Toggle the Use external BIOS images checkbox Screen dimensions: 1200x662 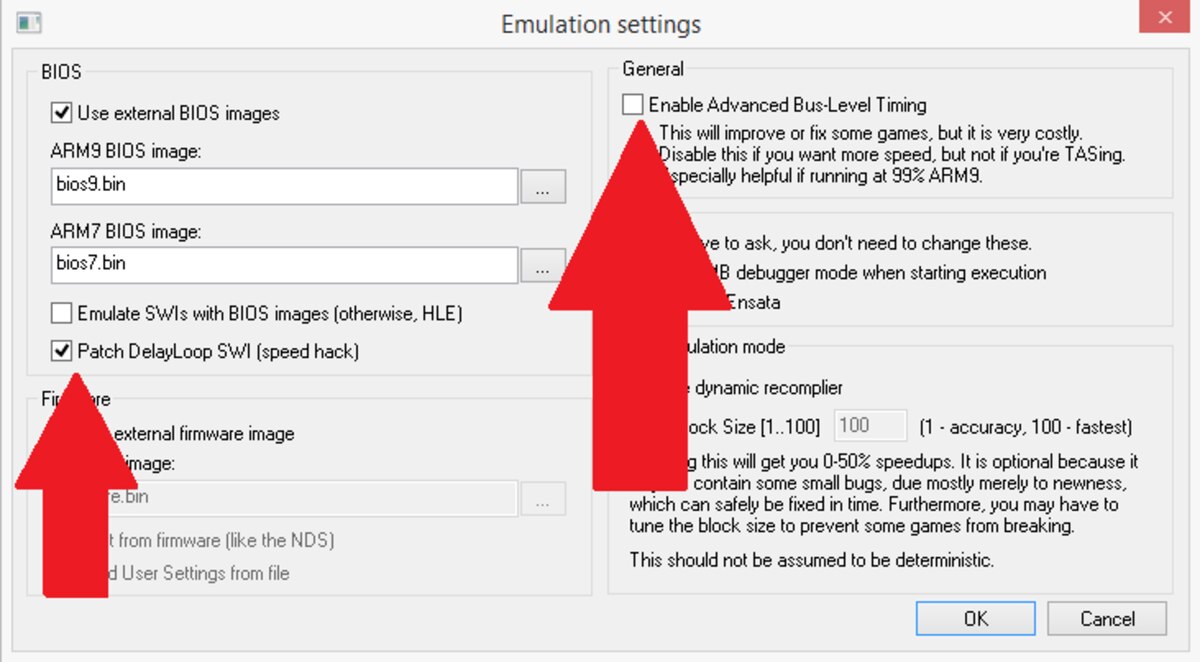coord(62,113)
